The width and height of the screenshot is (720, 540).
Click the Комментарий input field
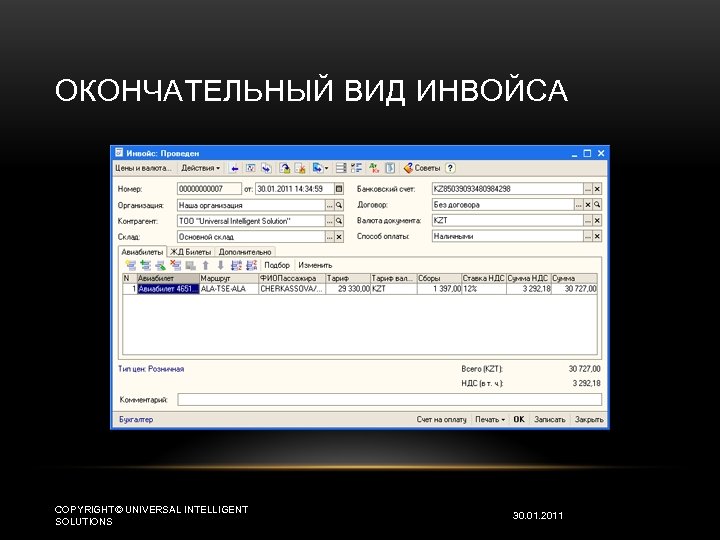click(x=389, y=400)
